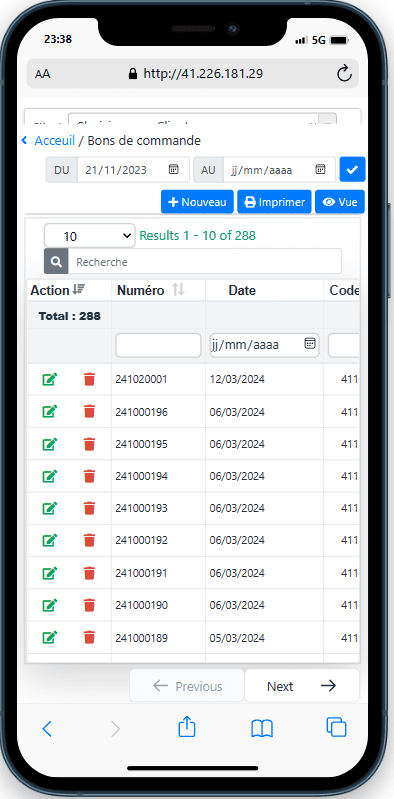394x799 pixels.
Task: Open calendar picker for AU date
Action: 320,169
